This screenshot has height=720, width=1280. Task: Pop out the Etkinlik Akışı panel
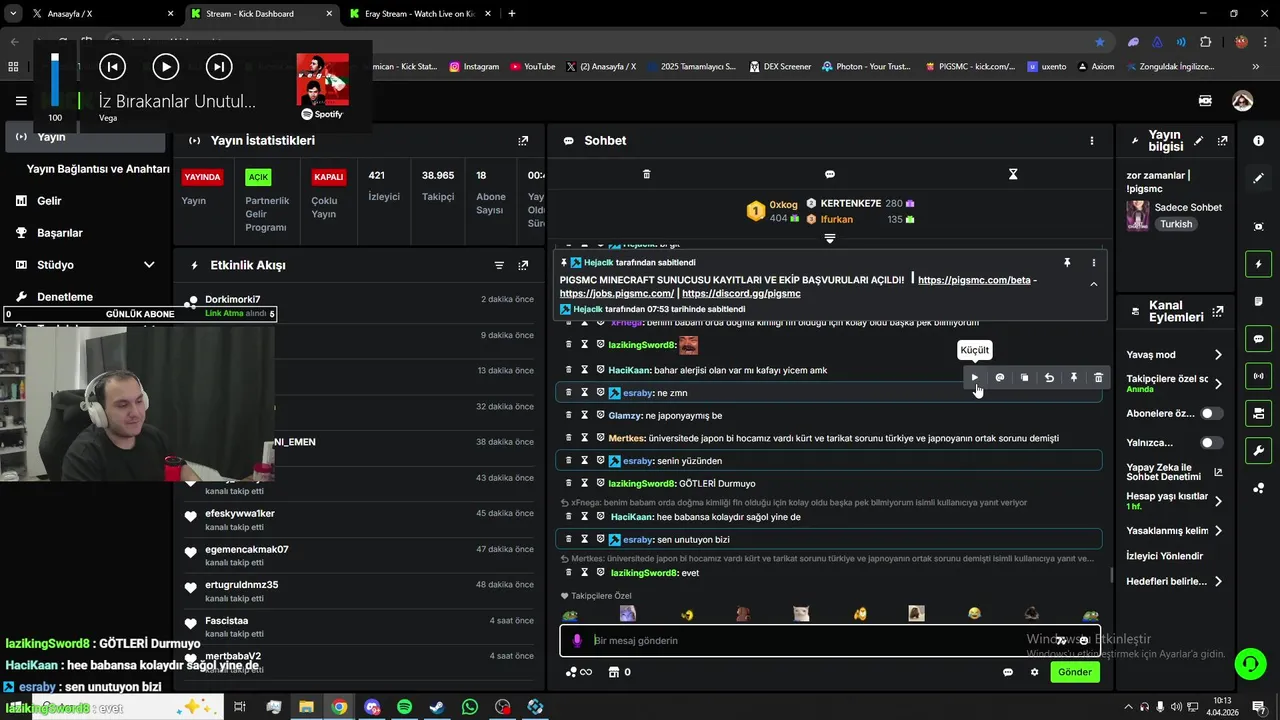[523, 265]
